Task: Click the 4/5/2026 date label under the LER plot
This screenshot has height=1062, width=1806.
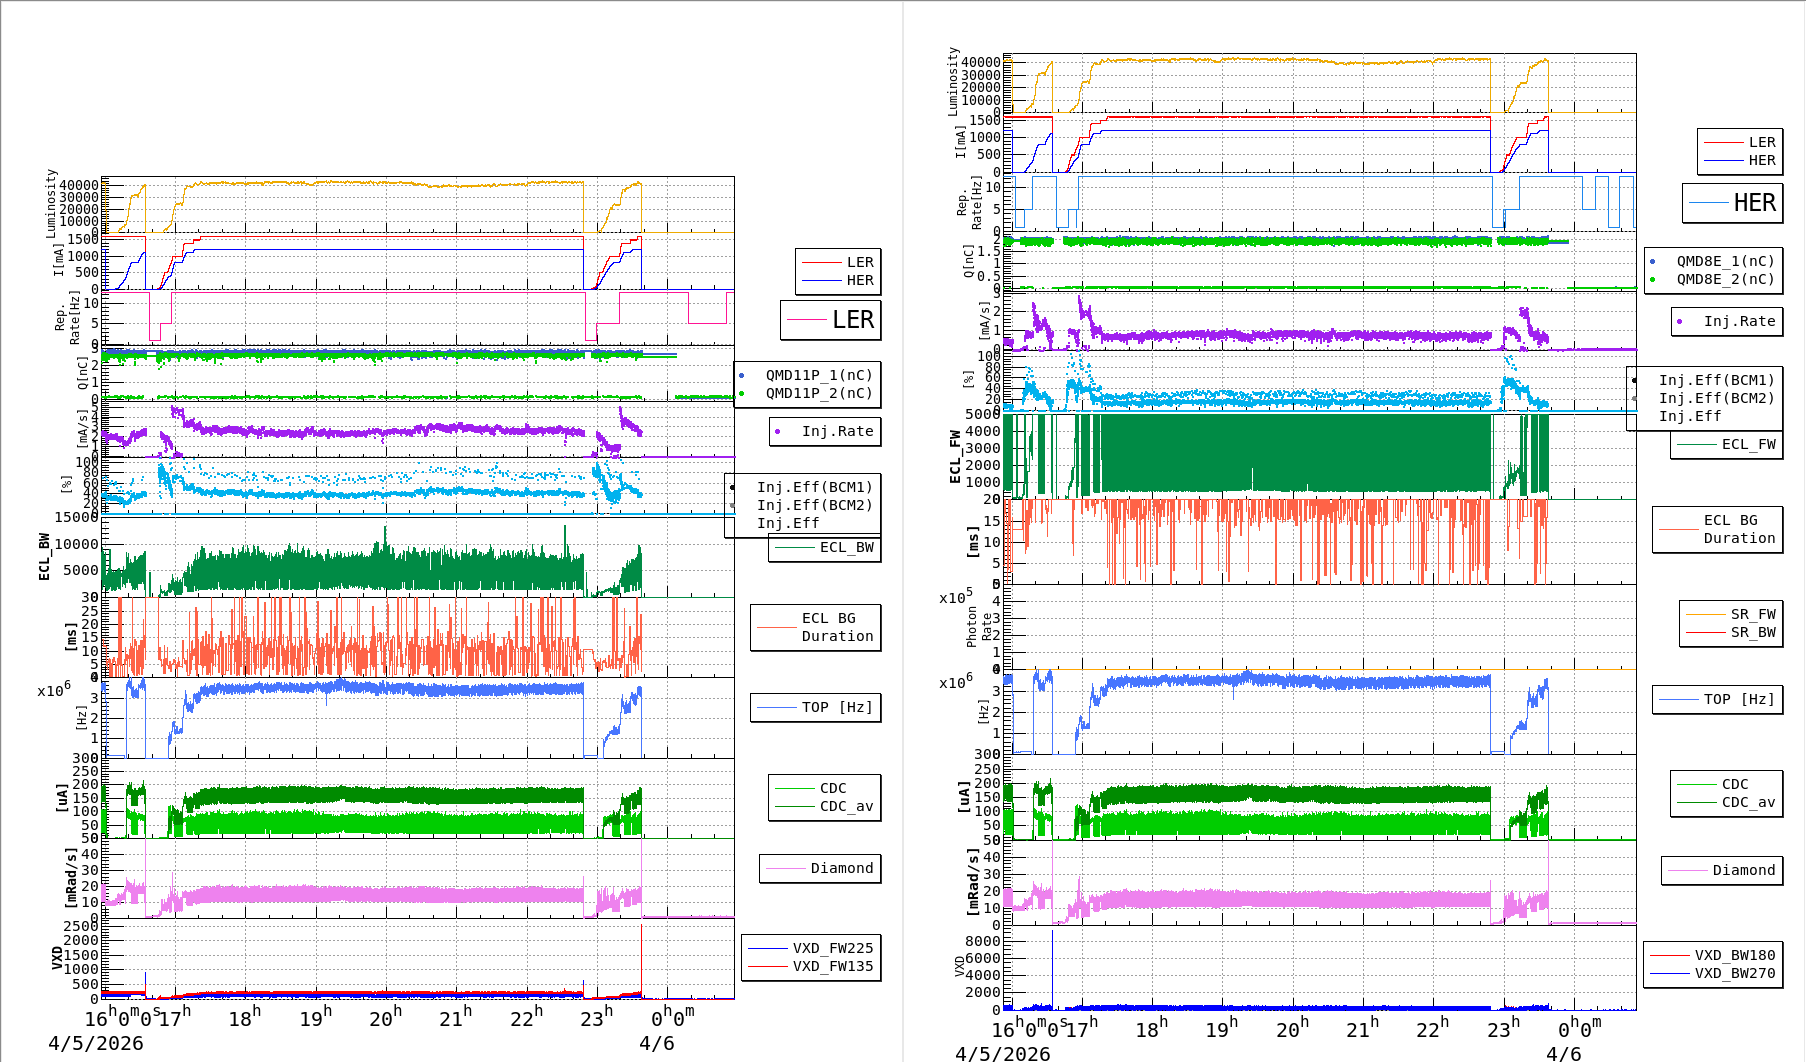Action: (x=96, y=1043)
